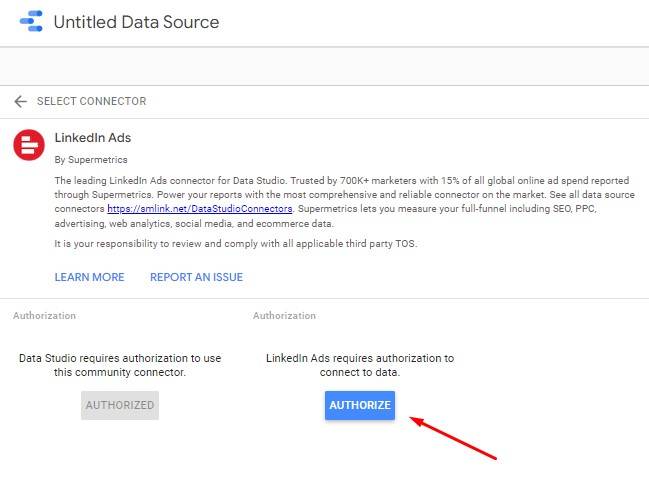The width and height of the screenshot is (649, 490).
Task: Click the LinkedIn Ads connector title
Action: [93, 137]
